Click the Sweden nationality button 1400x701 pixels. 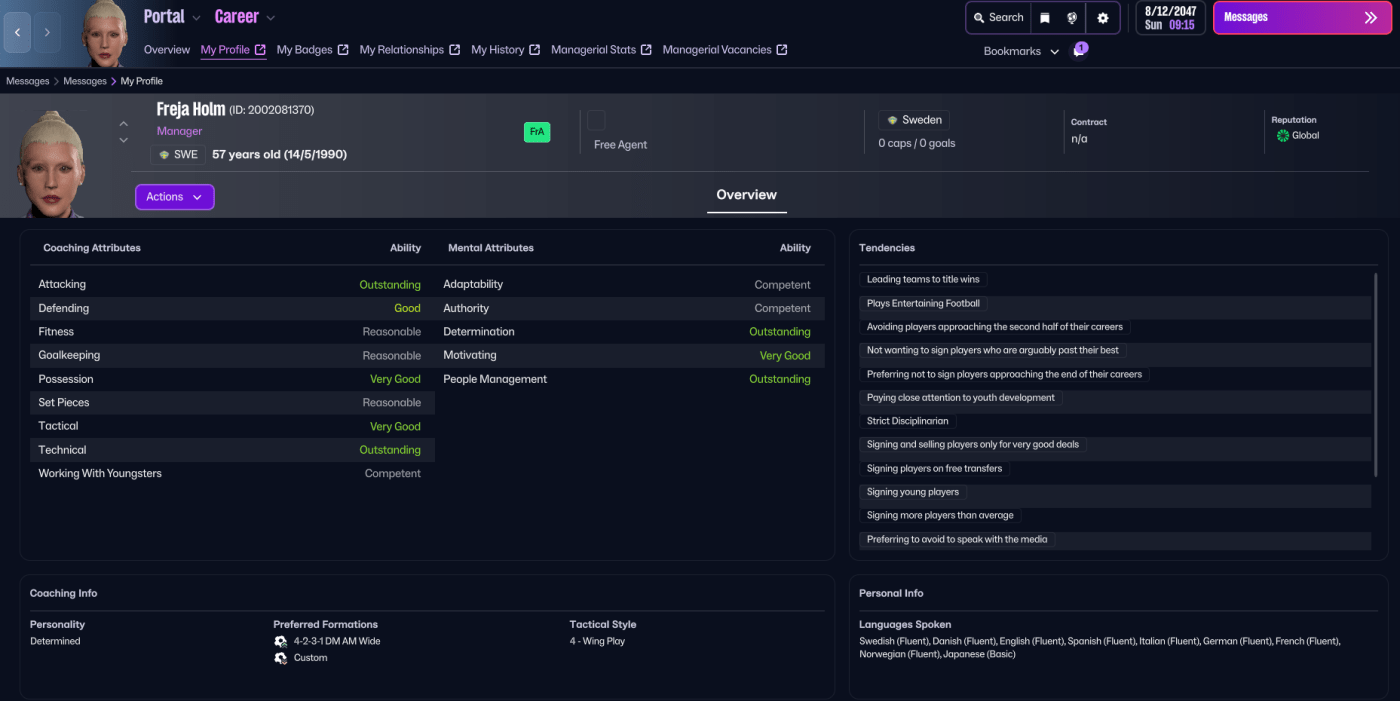(913, 120)
